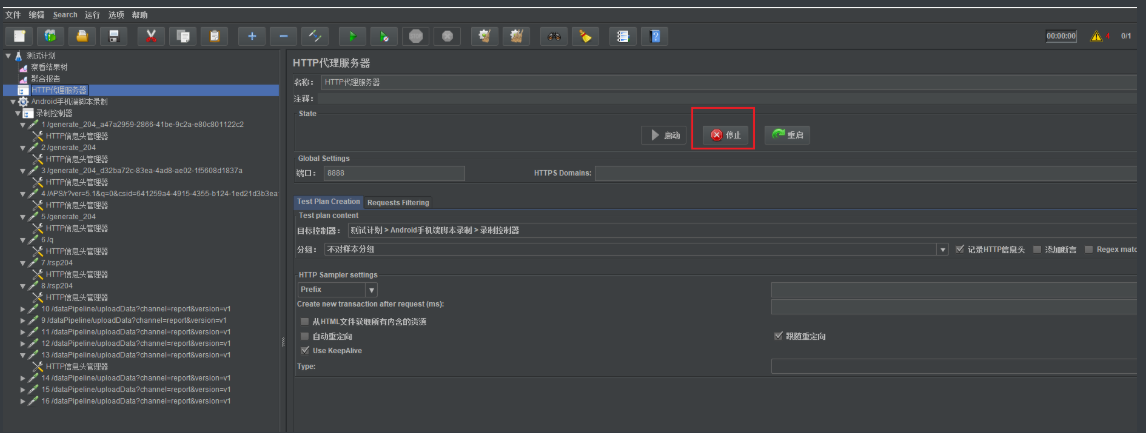Open search with the binoculars icon

tap(553, 36)
